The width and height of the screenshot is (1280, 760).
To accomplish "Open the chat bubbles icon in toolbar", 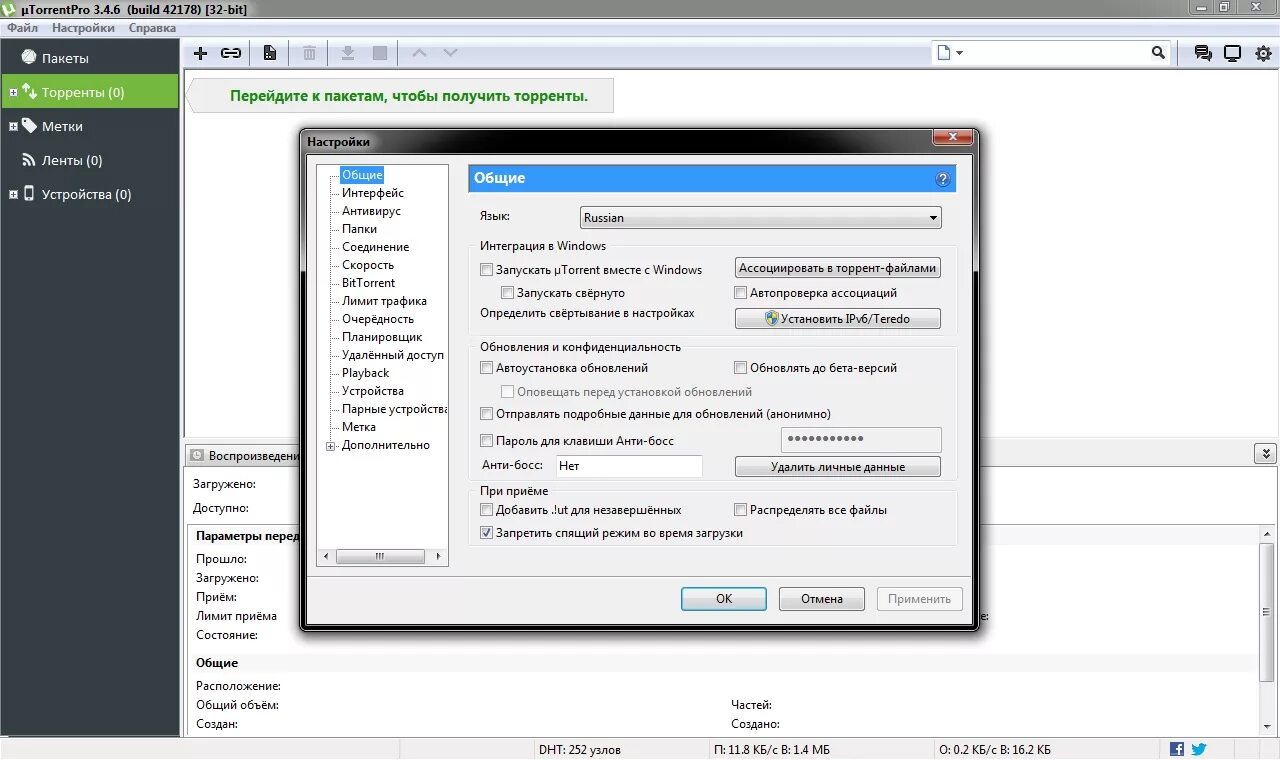I will tap(1203, 53).
